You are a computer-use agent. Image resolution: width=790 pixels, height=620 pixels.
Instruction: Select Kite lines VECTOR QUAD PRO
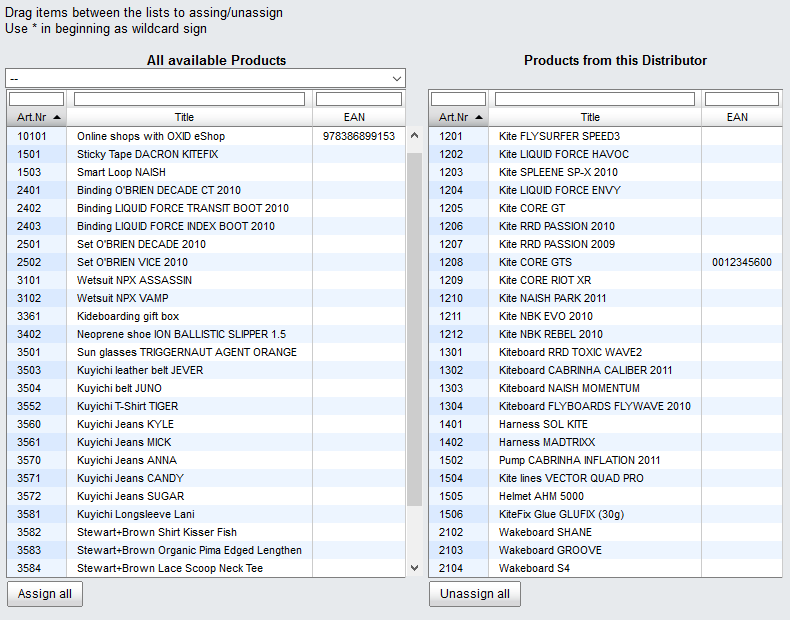[x=606, y=478]
